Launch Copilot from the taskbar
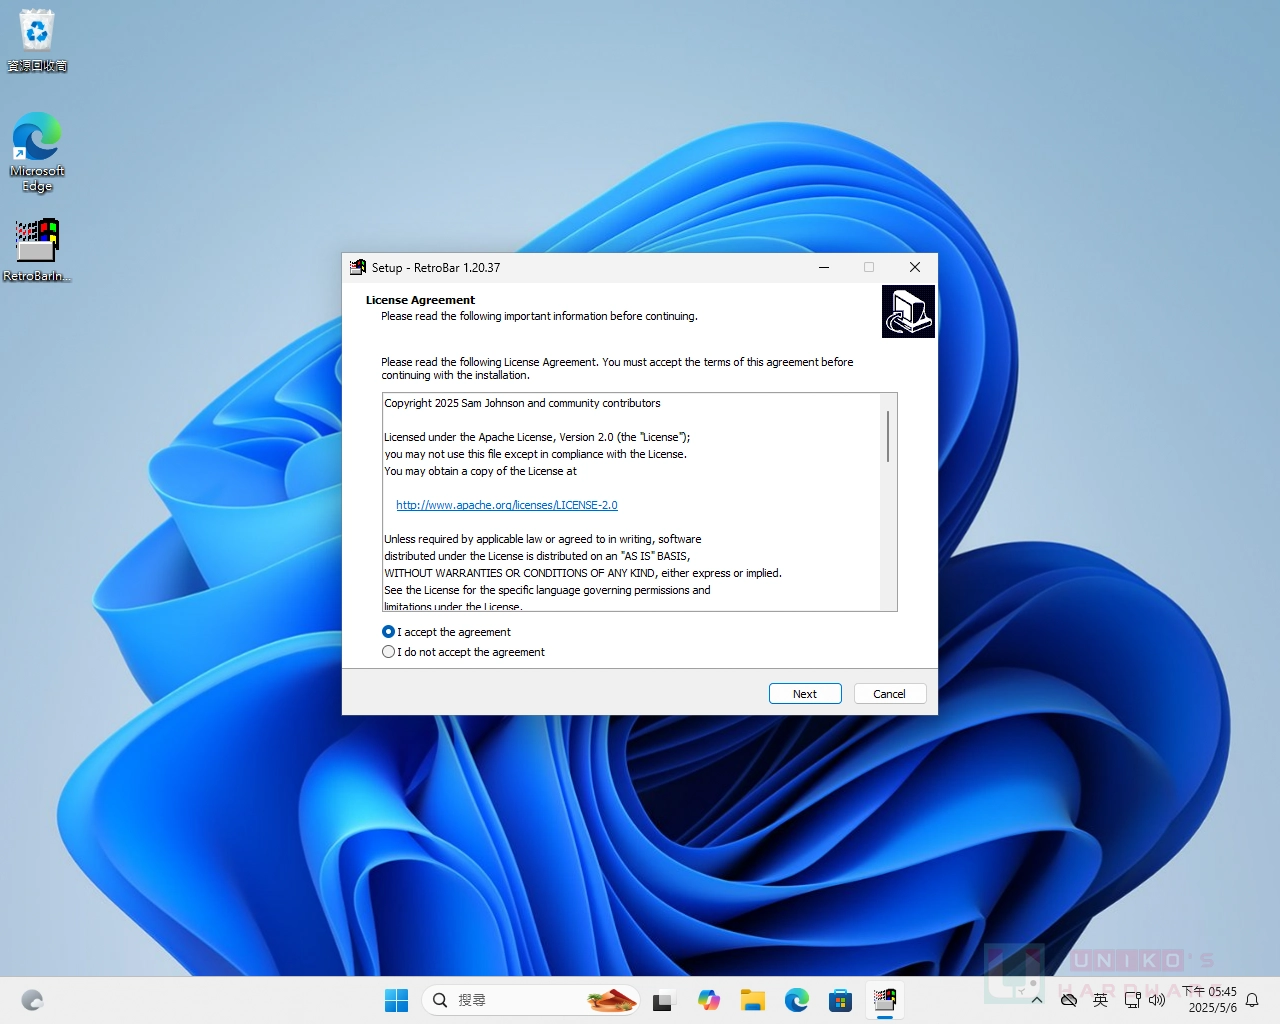 709,1000
